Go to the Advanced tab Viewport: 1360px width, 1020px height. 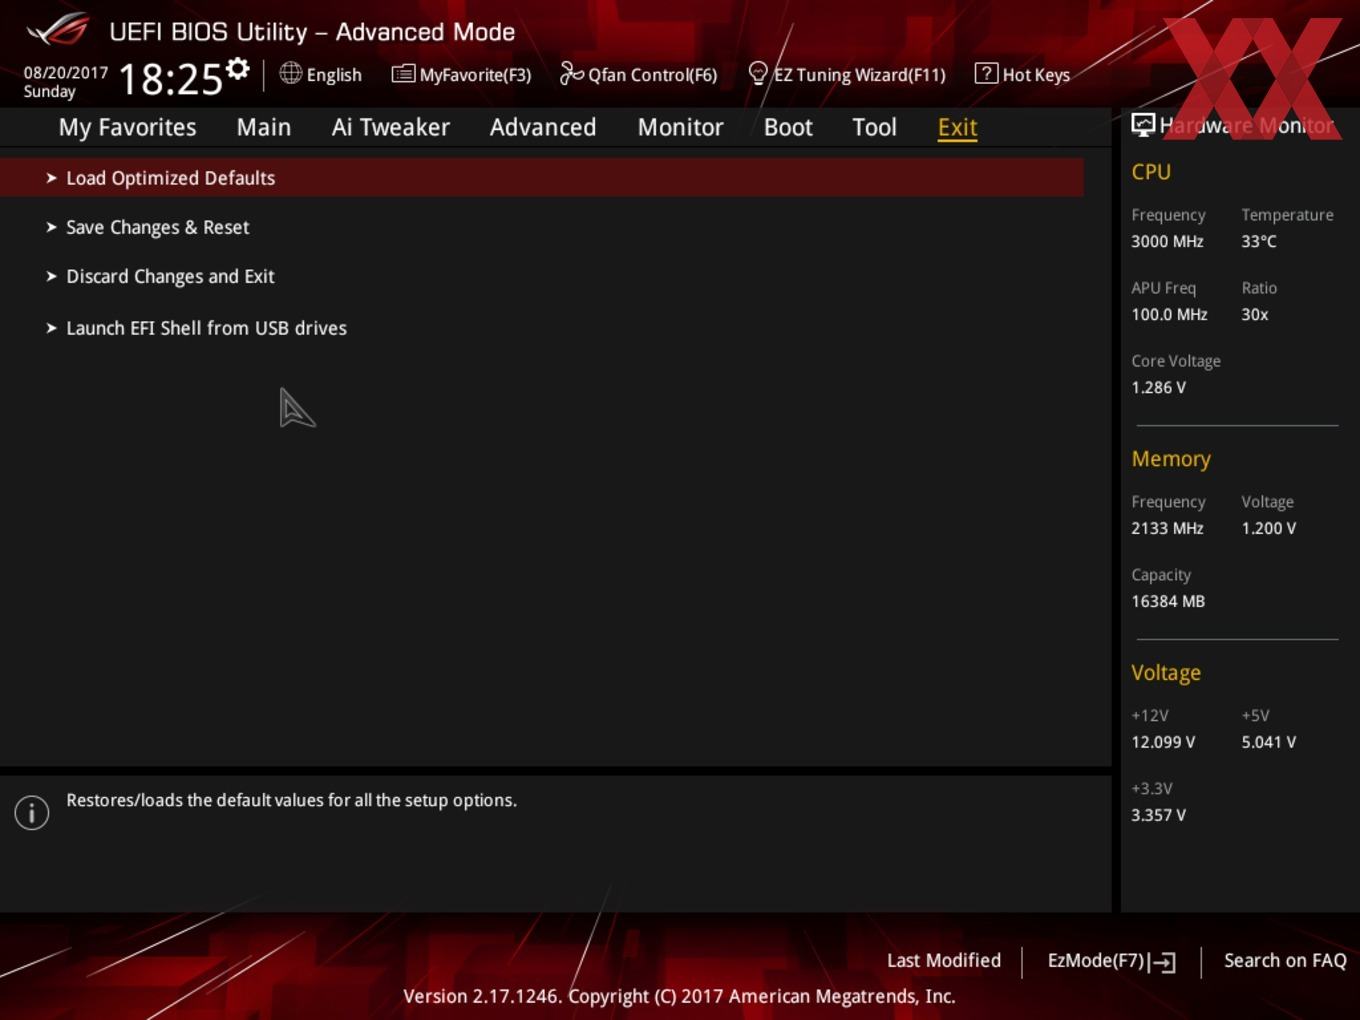(x=543, y=127)
